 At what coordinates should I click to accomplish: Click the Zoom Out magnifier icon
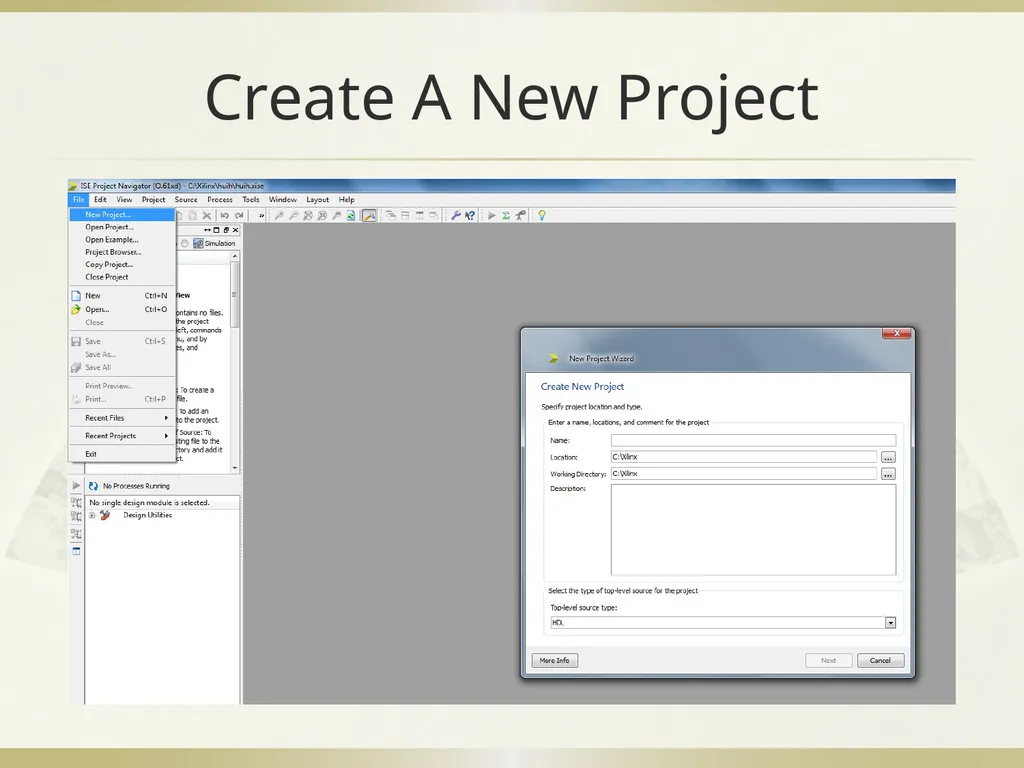pos(293,216)
